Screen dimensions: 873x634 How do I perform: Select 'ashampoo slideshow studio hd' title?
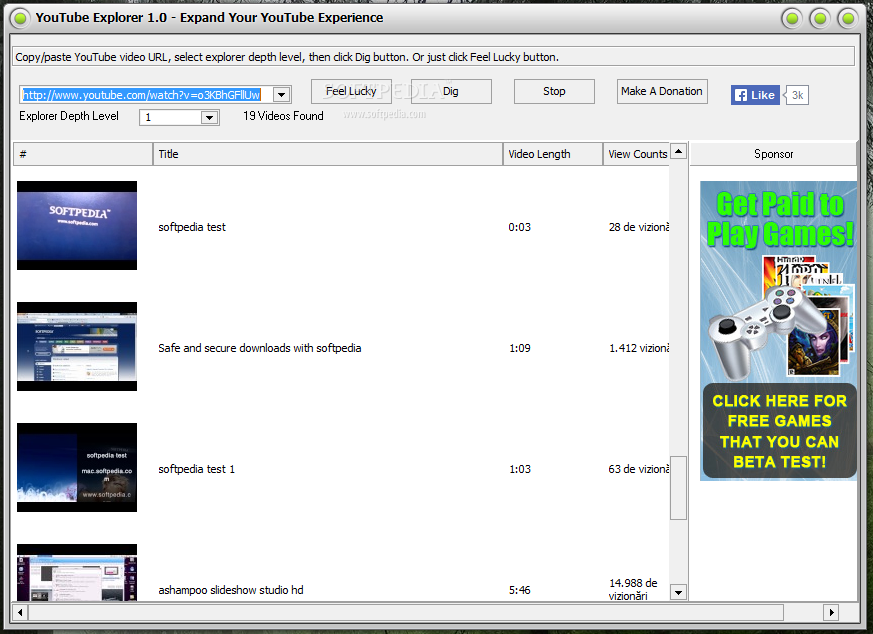pos(230,590)
